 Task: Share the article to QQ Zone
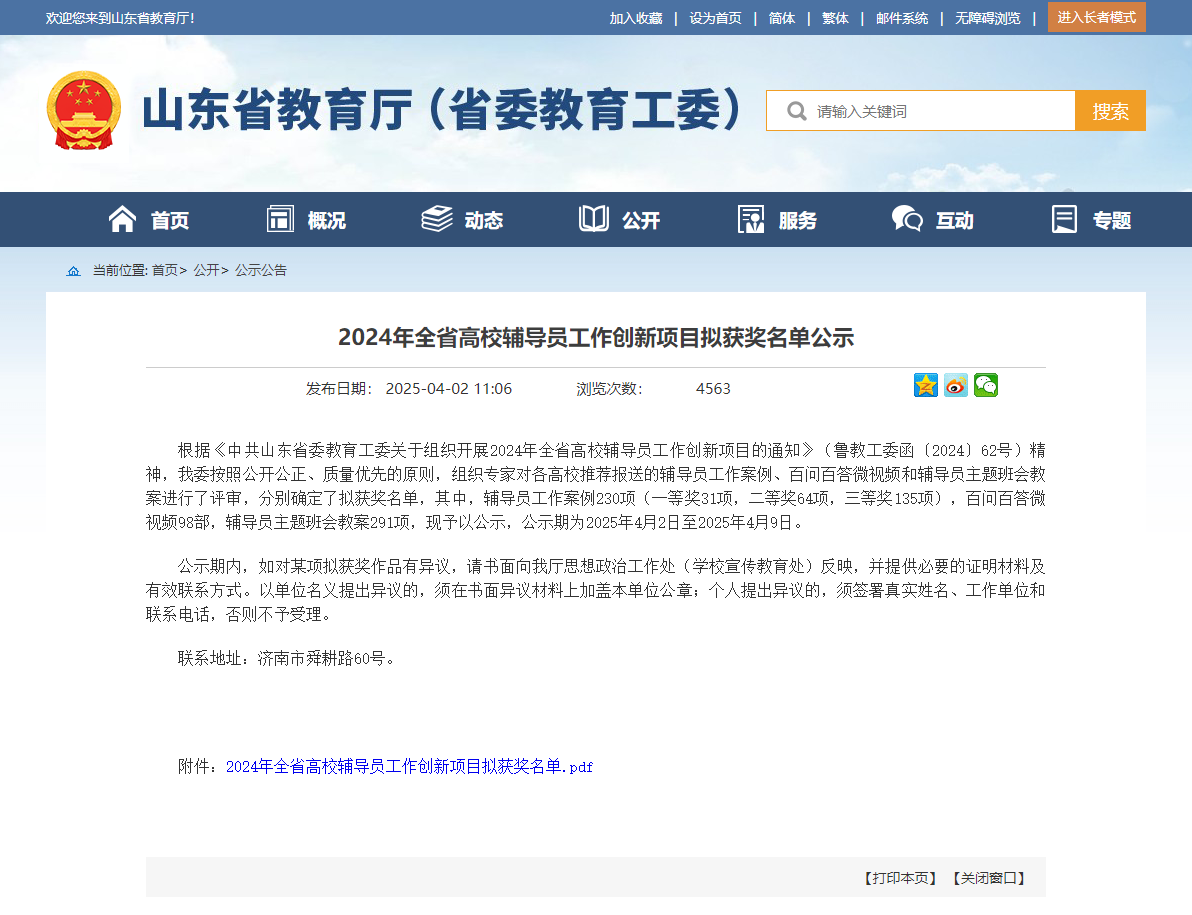click(926, 385)
